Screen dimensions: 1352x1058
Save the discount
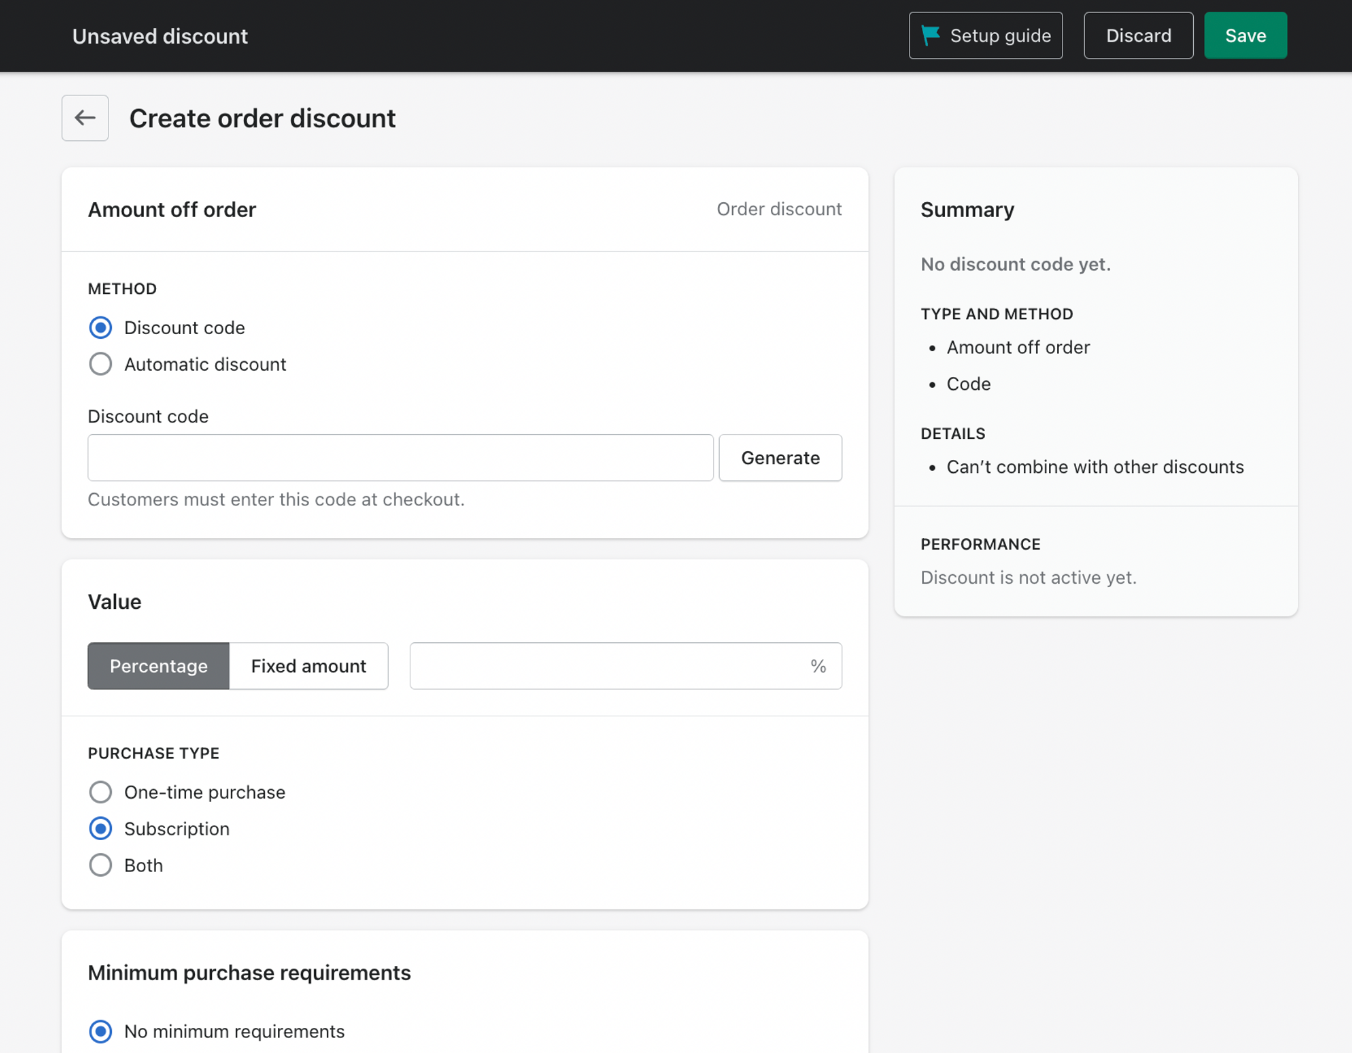[1245, 36]
